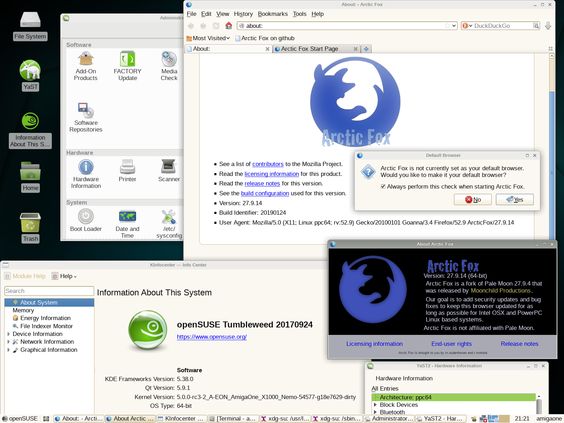Open Add-On Products in YaST

(x=86, y=66)
